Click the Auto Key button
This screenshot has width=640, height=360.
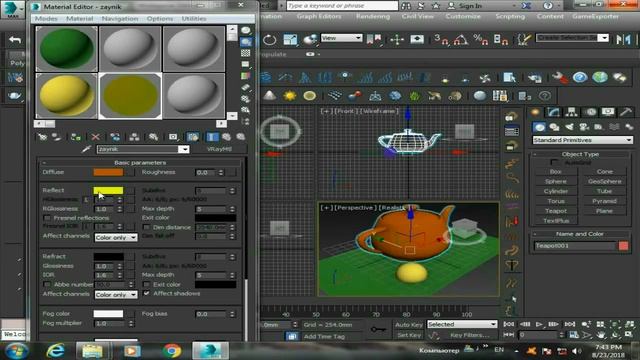[409, 324]
